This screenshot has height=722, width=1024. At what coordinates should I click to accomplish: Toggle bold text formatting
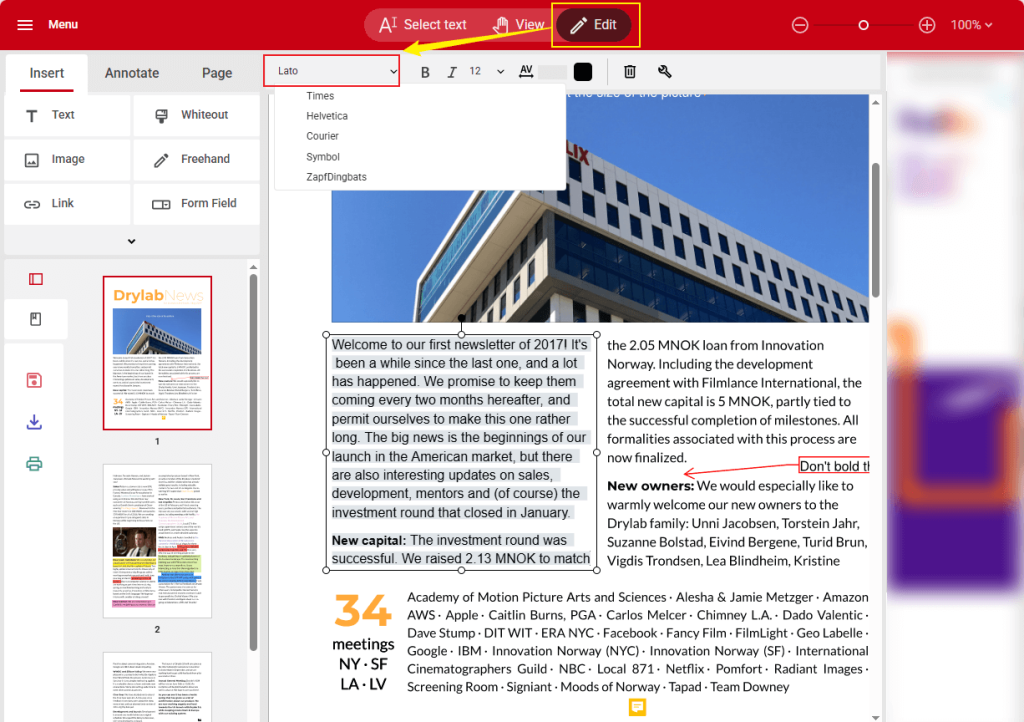(424, 71)
